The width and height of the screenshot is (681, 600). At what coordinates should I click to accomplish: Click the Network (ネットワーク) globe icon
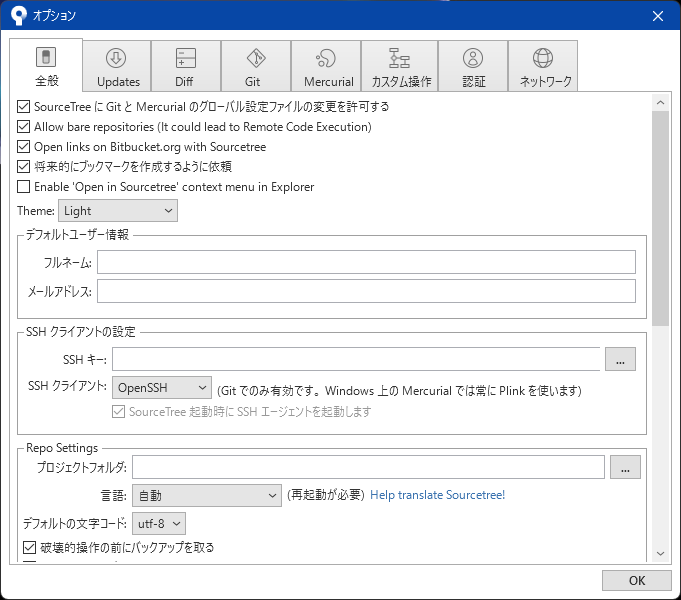pyautogui.click(x=542, y=58)
